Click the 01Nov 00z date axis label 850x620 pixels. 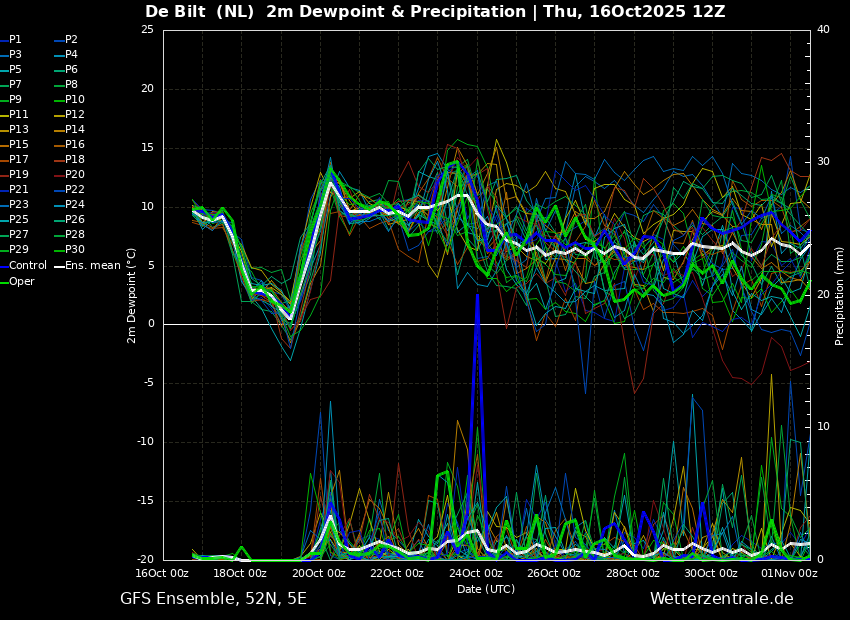click(x=789, y=573)
